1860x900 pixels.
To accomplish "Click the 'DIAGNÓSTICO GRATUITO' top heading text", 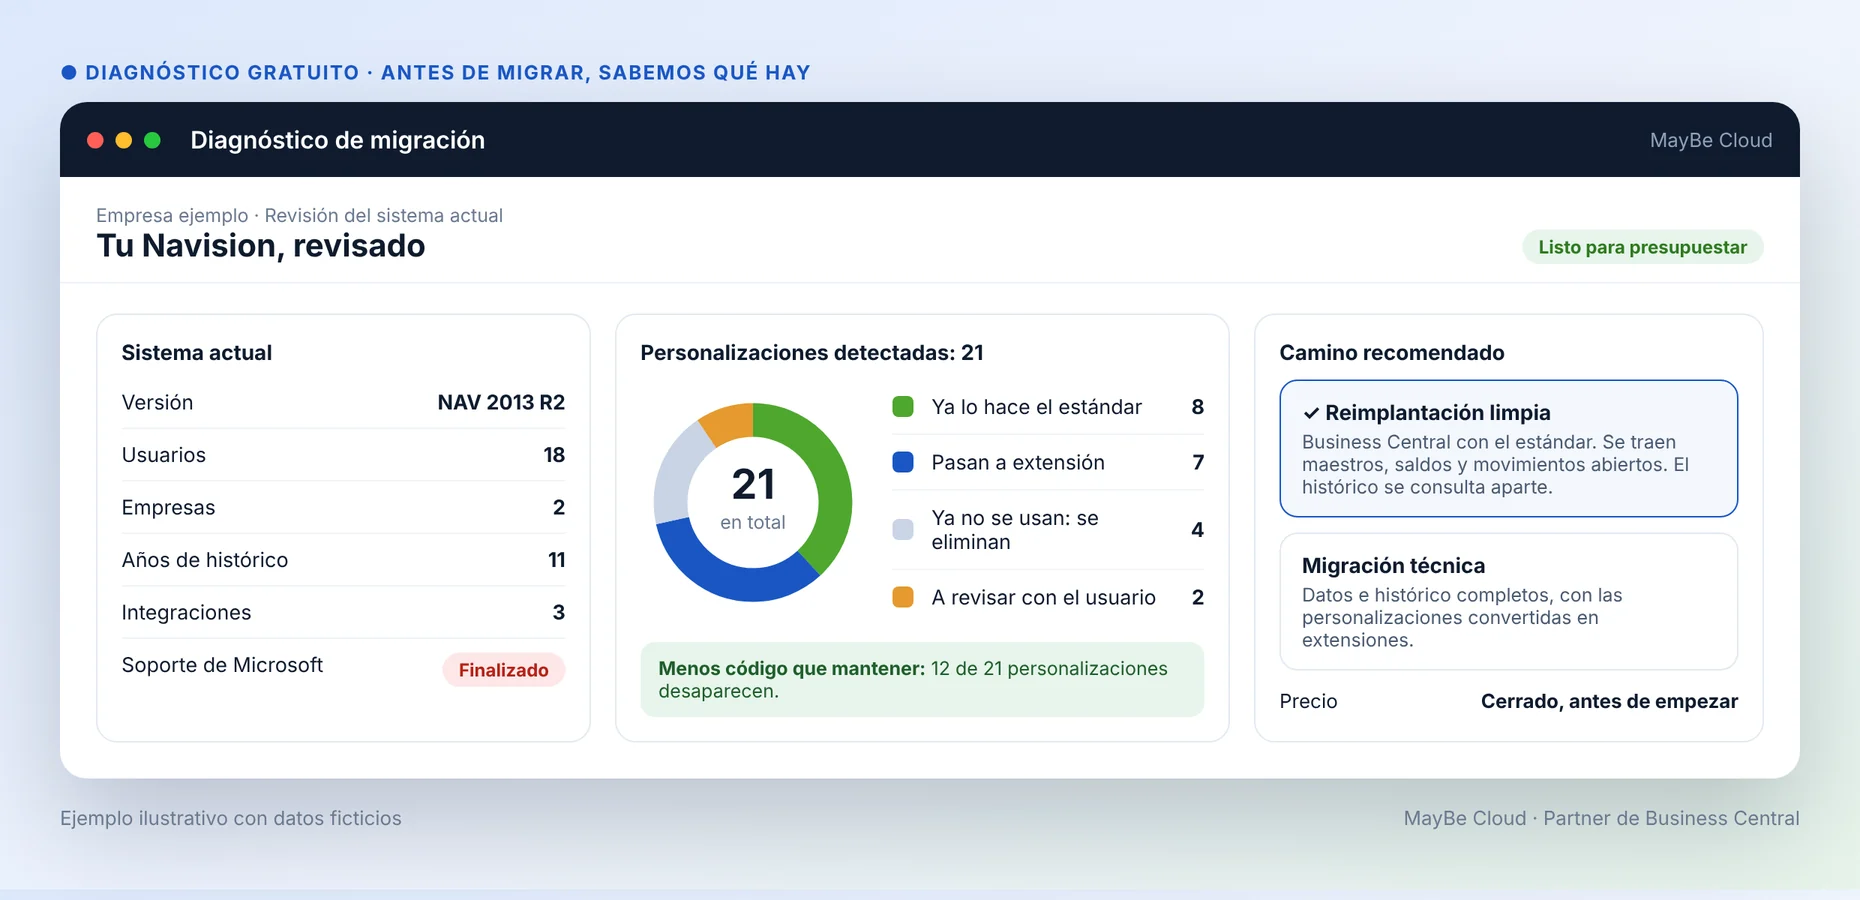I will (x=222, y=72).
